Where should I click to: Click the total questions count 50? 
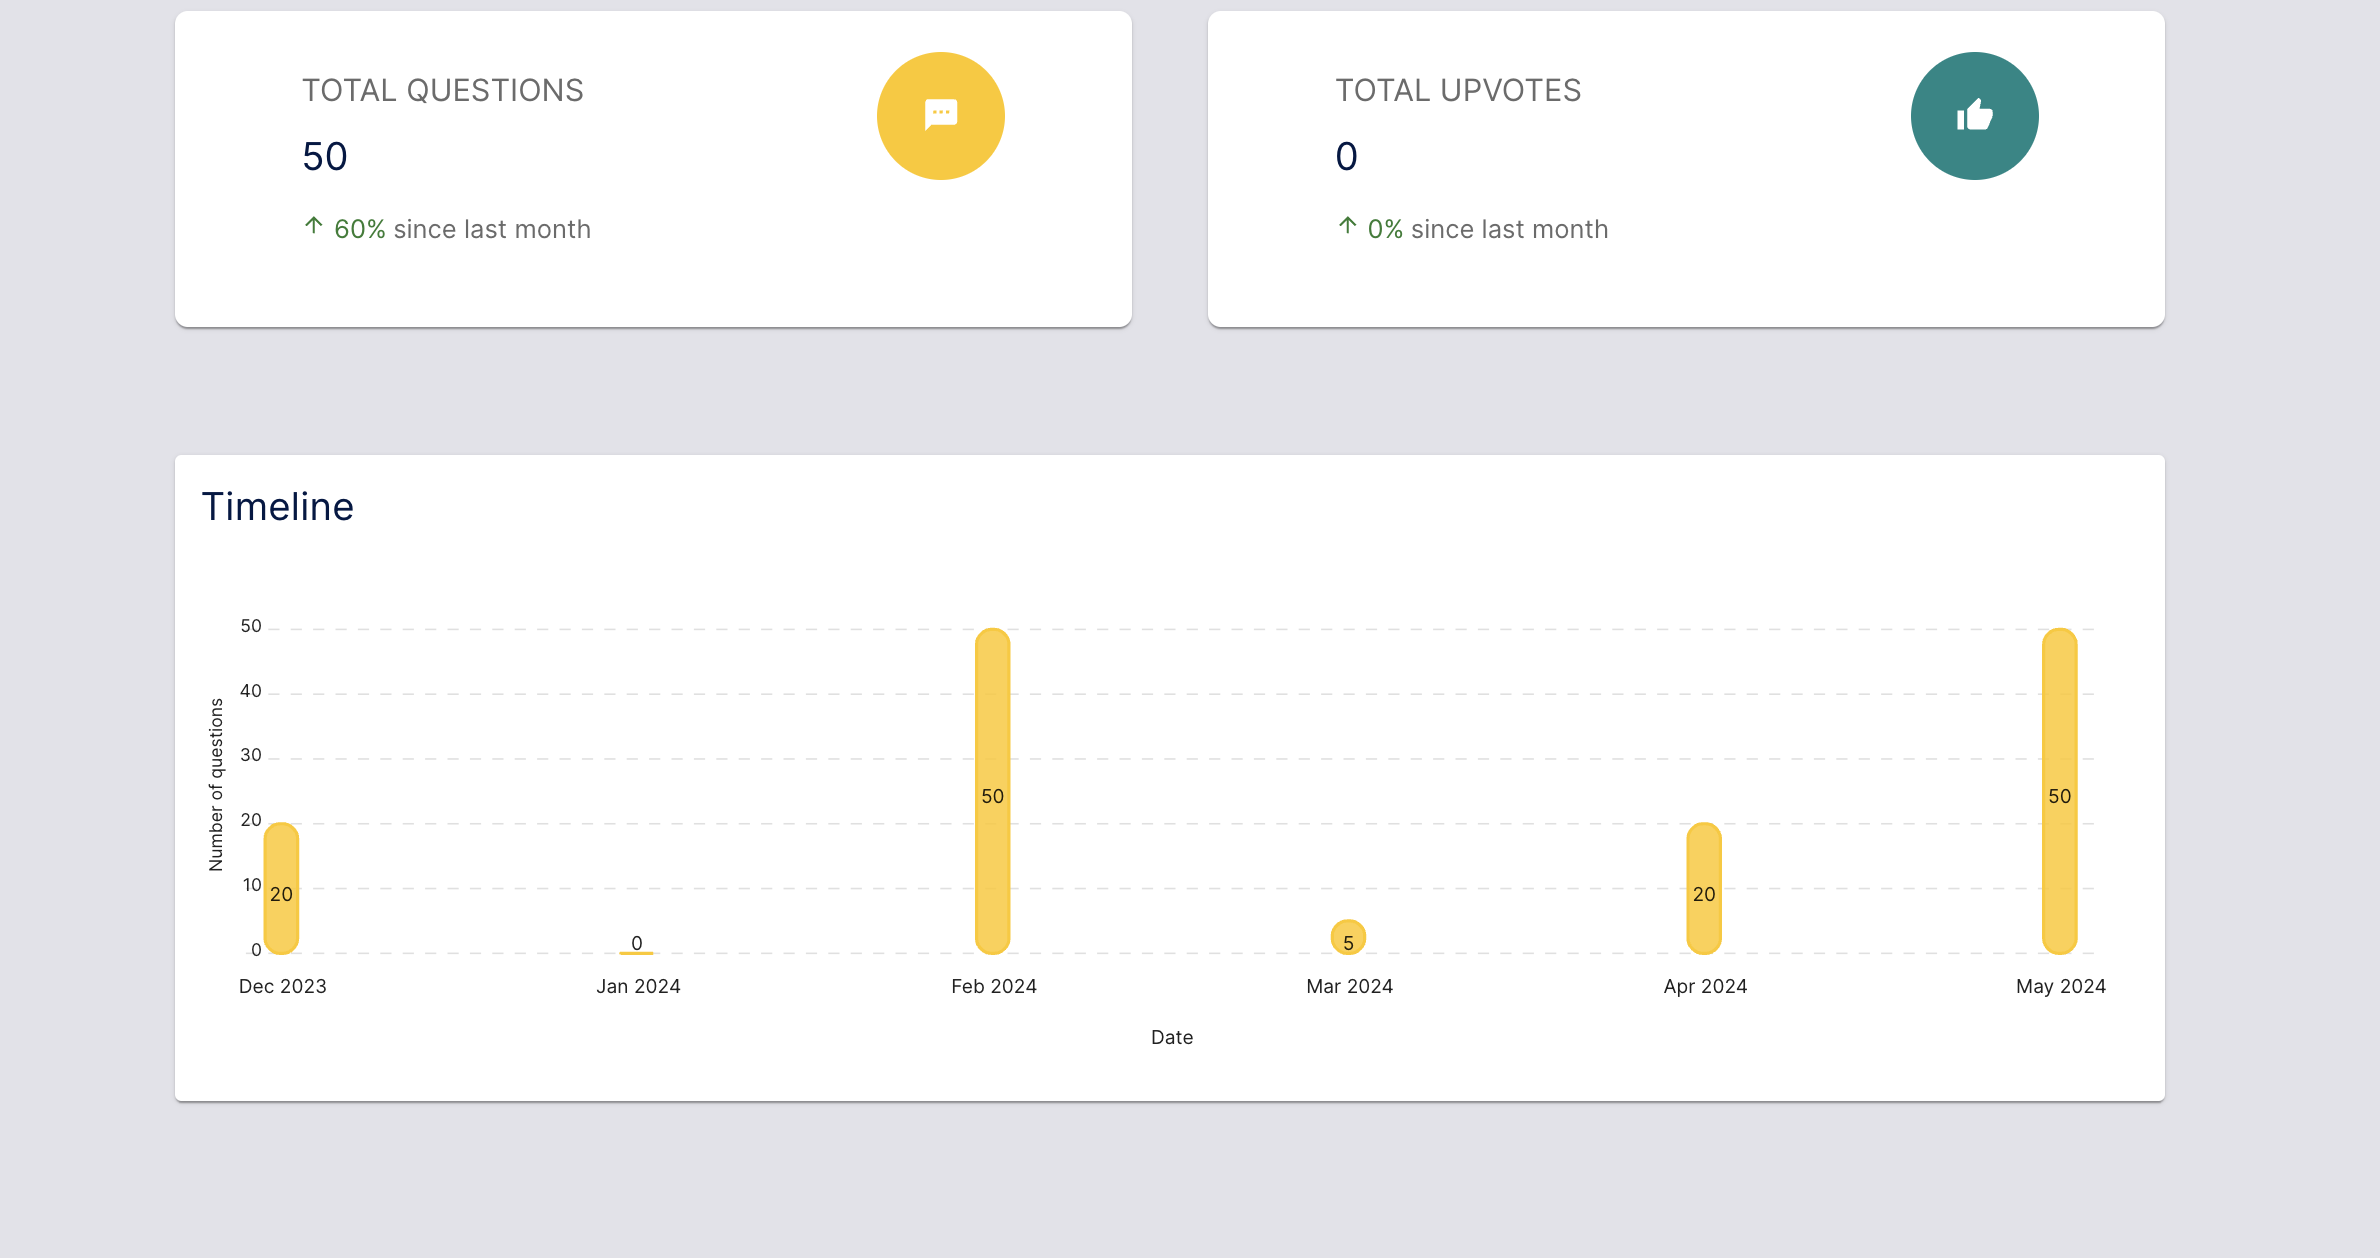(325, 157)
